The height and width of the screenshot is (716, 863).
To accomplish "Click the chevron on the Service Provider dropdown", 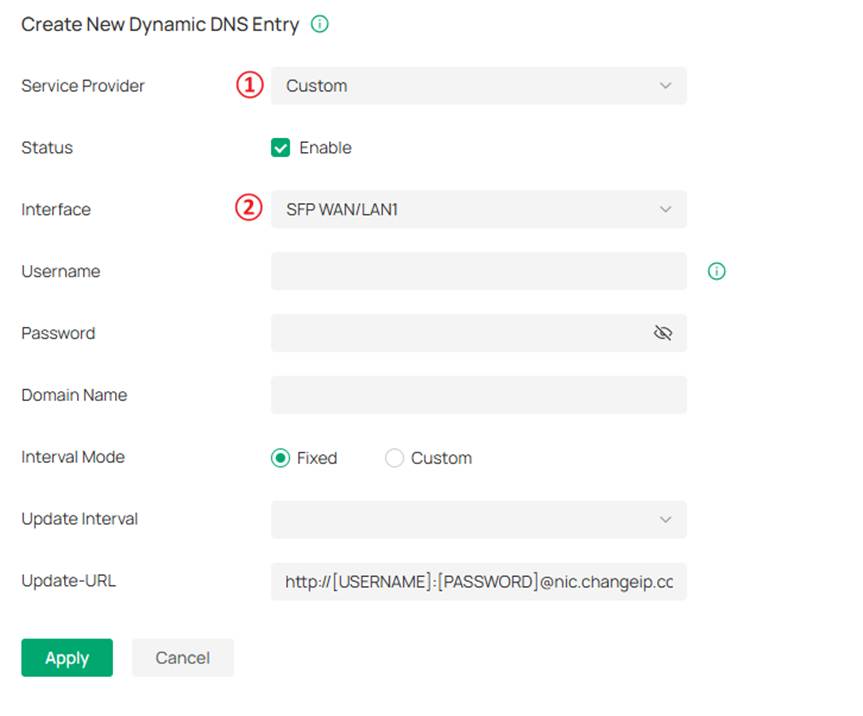I will [666, 86].
